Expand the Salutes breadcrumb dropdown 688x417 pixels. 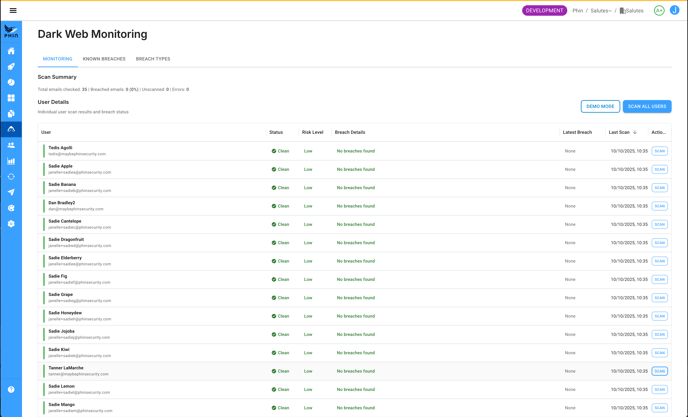click(x=601, y=10)
